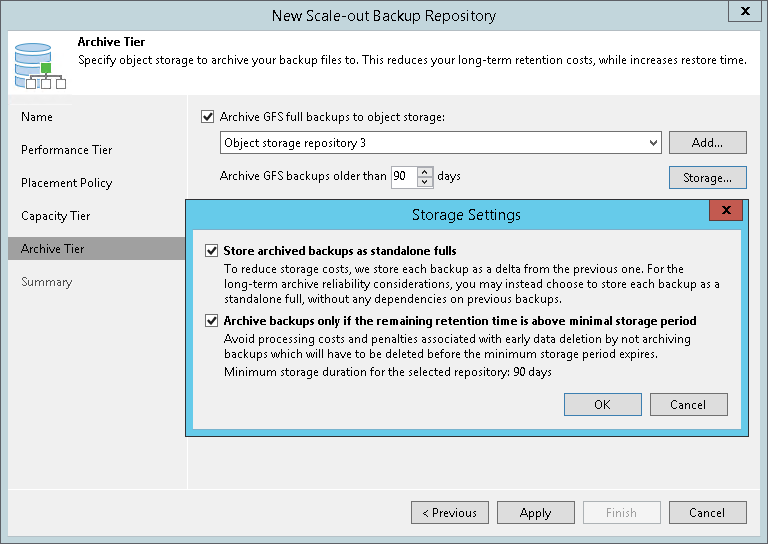Click the scale-out repository wizard icon
This screenshot has width=768, height=544.
pyautogui.click(x=40, y=64)
